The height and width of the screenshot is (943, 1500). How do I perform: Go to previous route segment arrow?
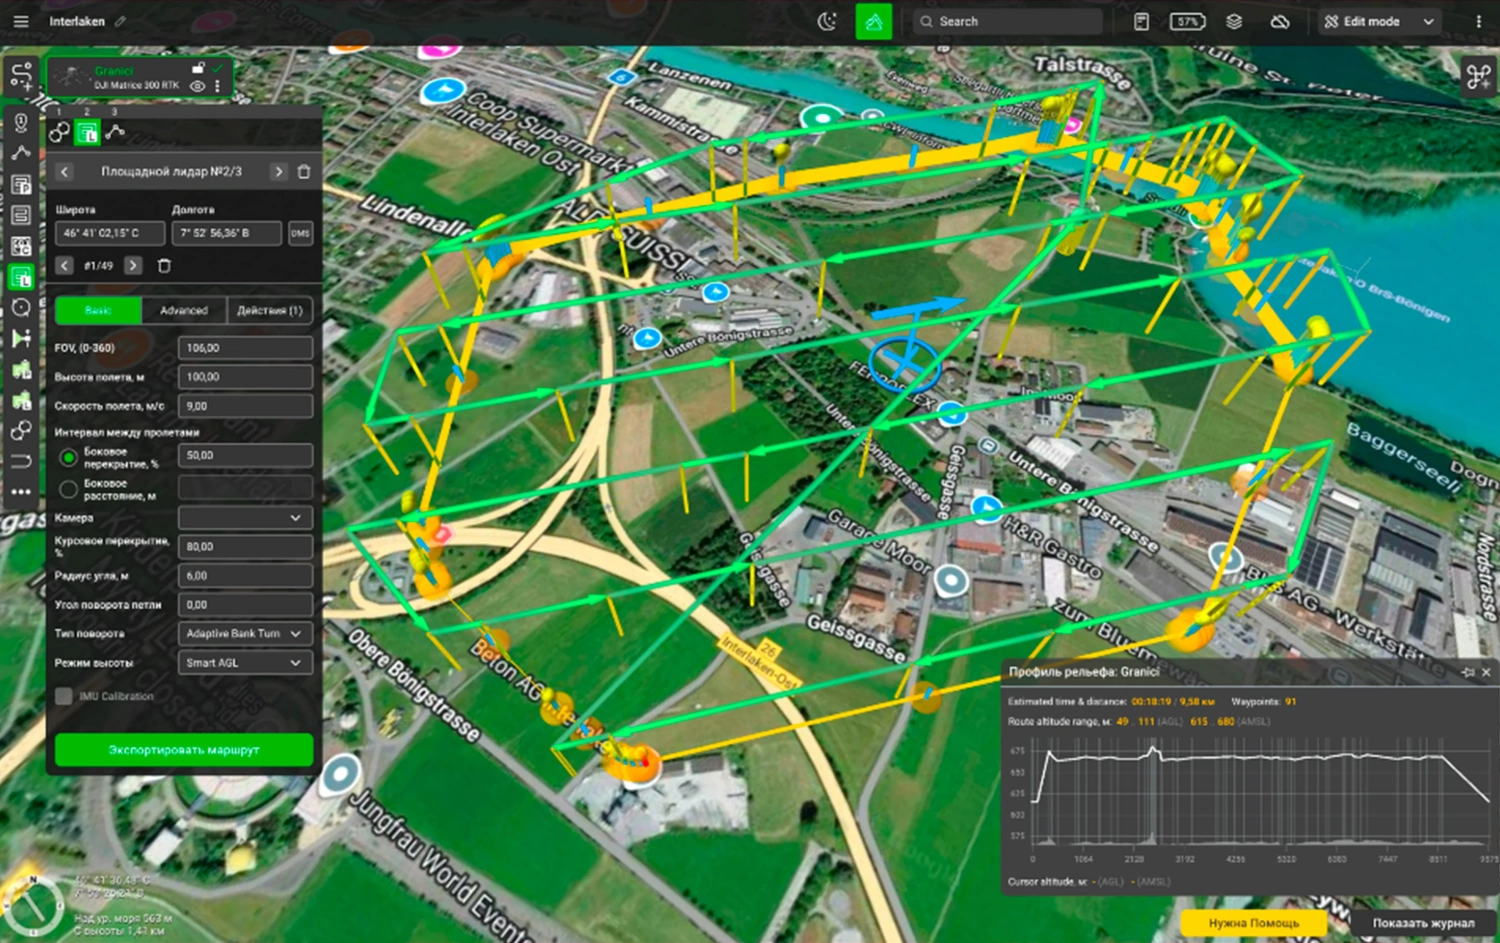click(x=65, y=172)
